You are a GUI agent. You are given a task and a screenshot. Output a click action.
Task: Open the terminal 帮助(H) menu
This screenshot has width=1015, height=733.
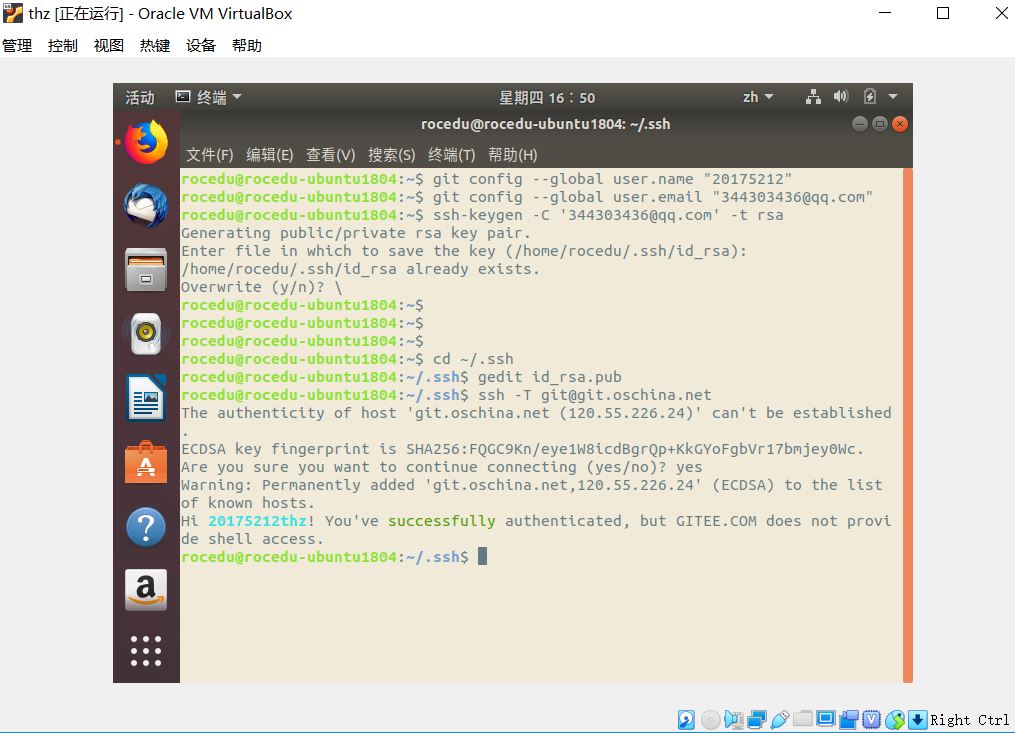tap(513, 155)
